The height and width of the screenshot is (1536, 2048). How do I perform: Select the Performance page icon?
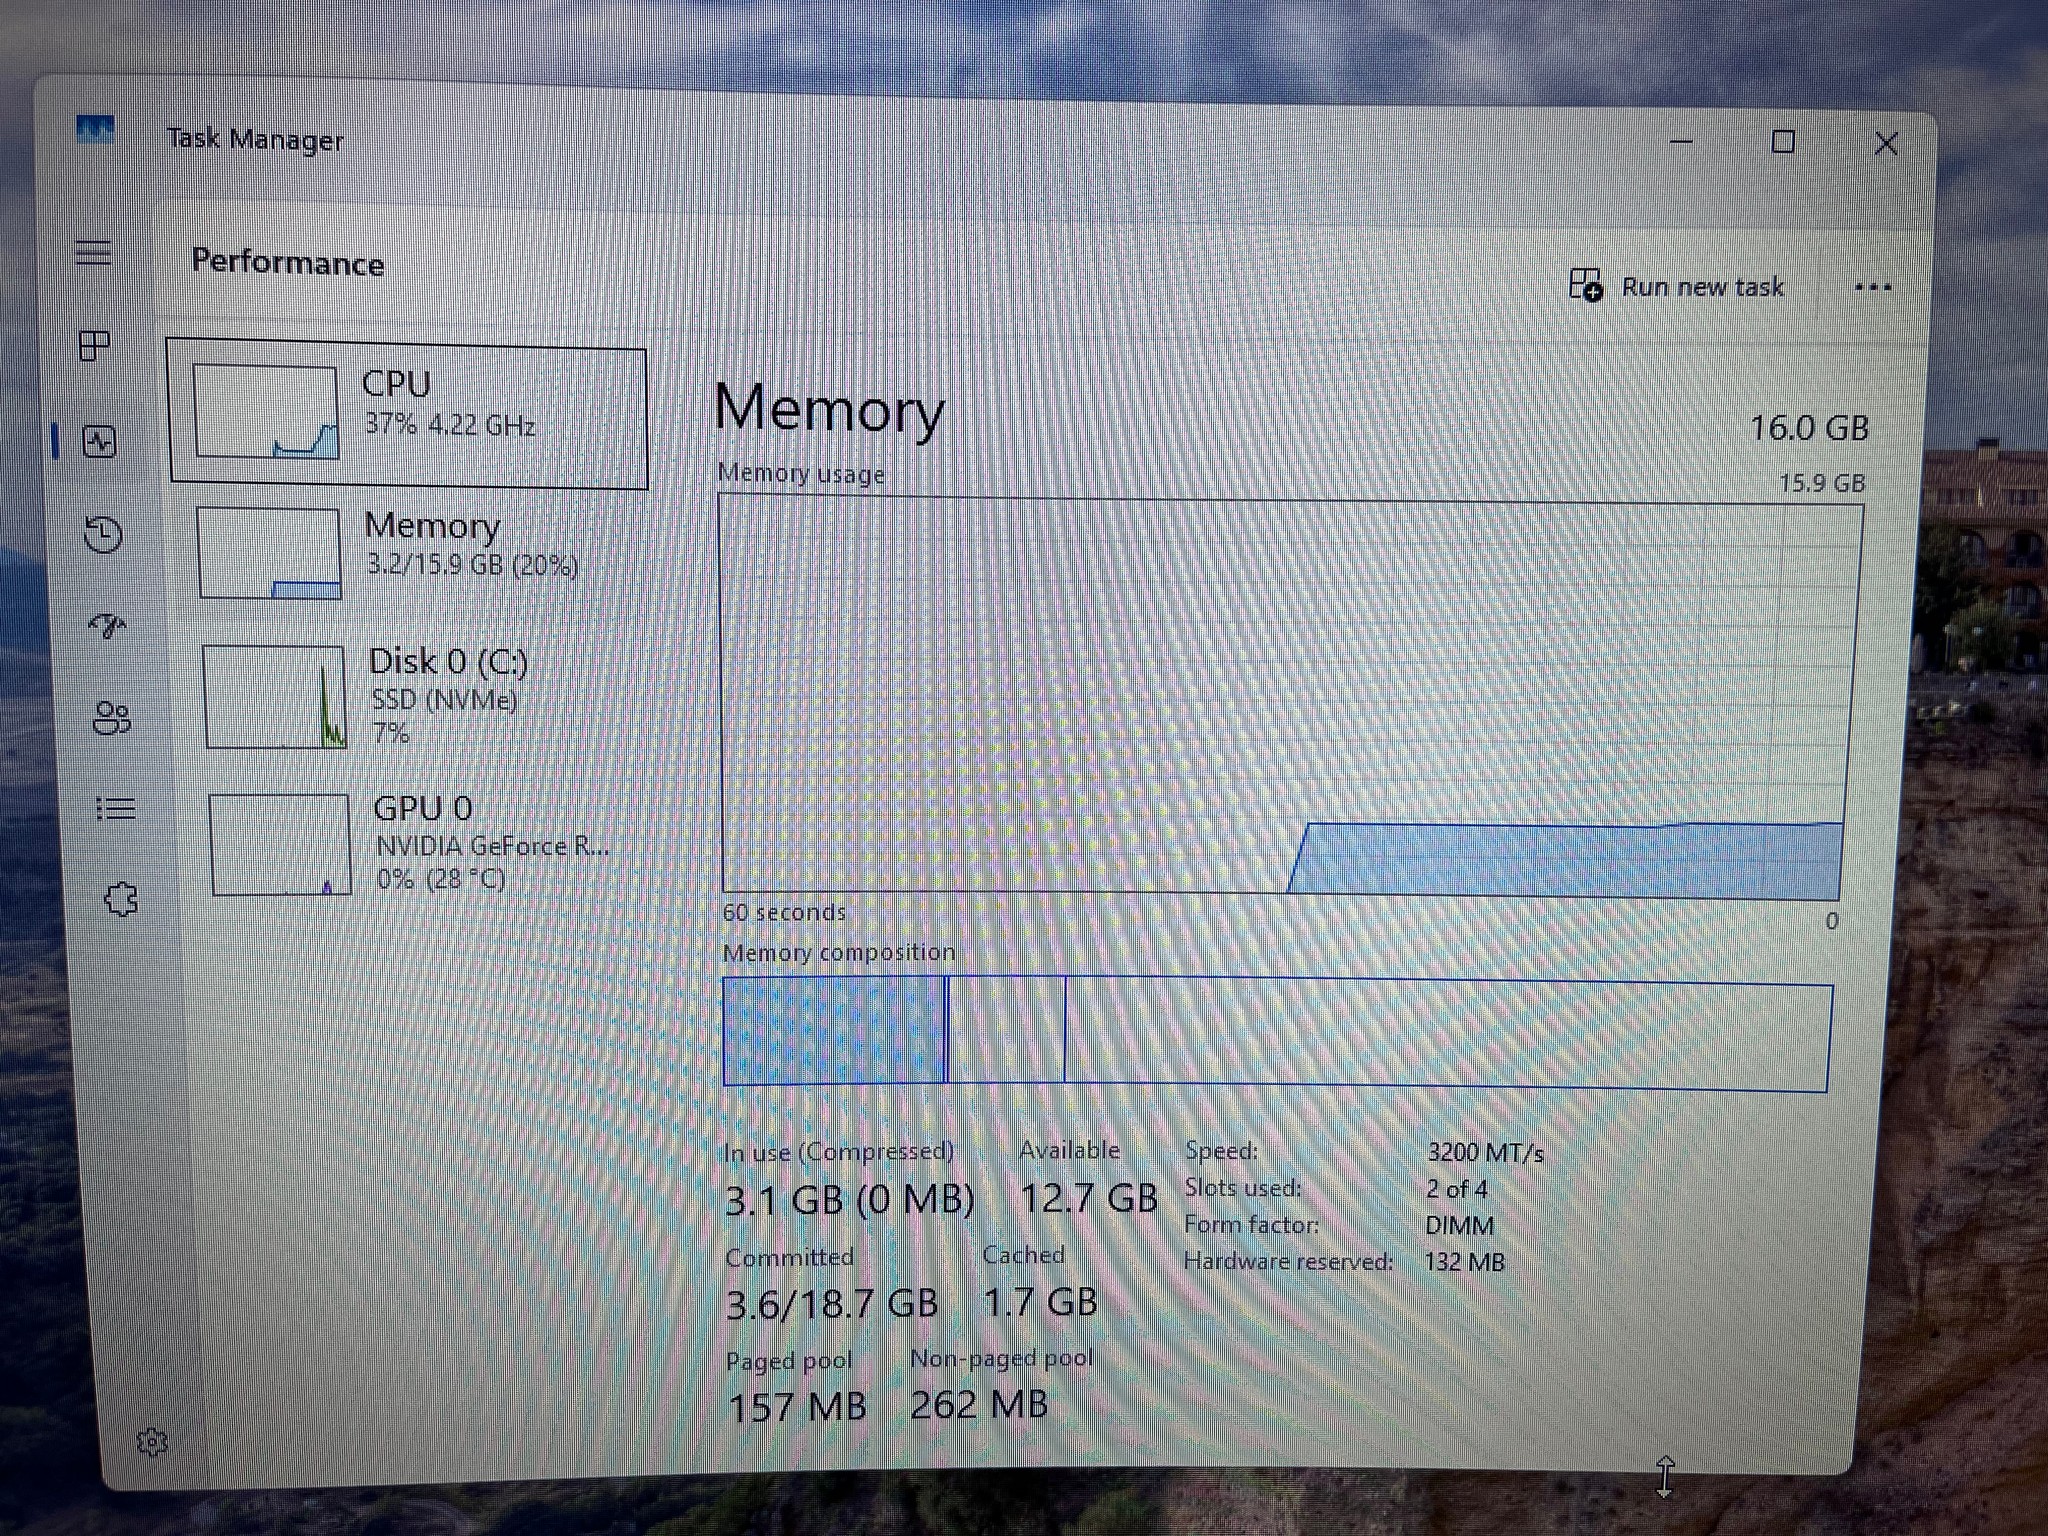tap(100, 441)
